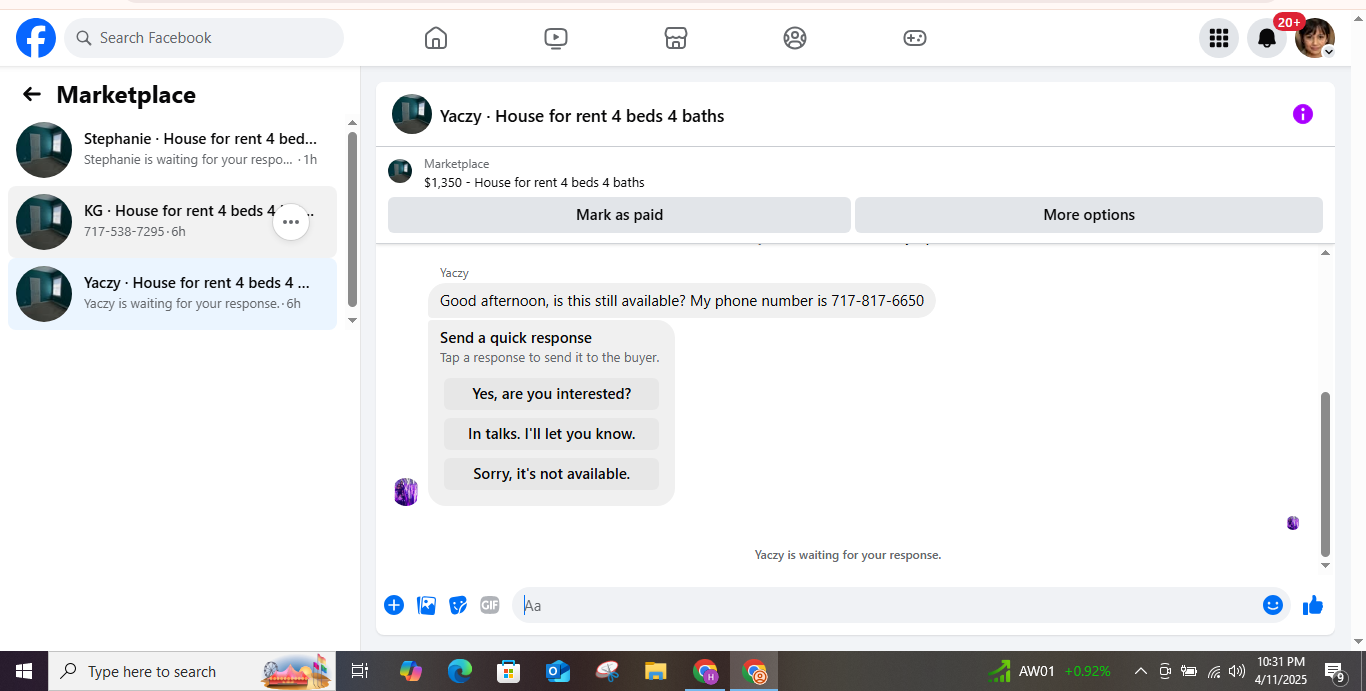
Task: Open the Stephanie House for rent conversation
Action: (x=172, y=150)
